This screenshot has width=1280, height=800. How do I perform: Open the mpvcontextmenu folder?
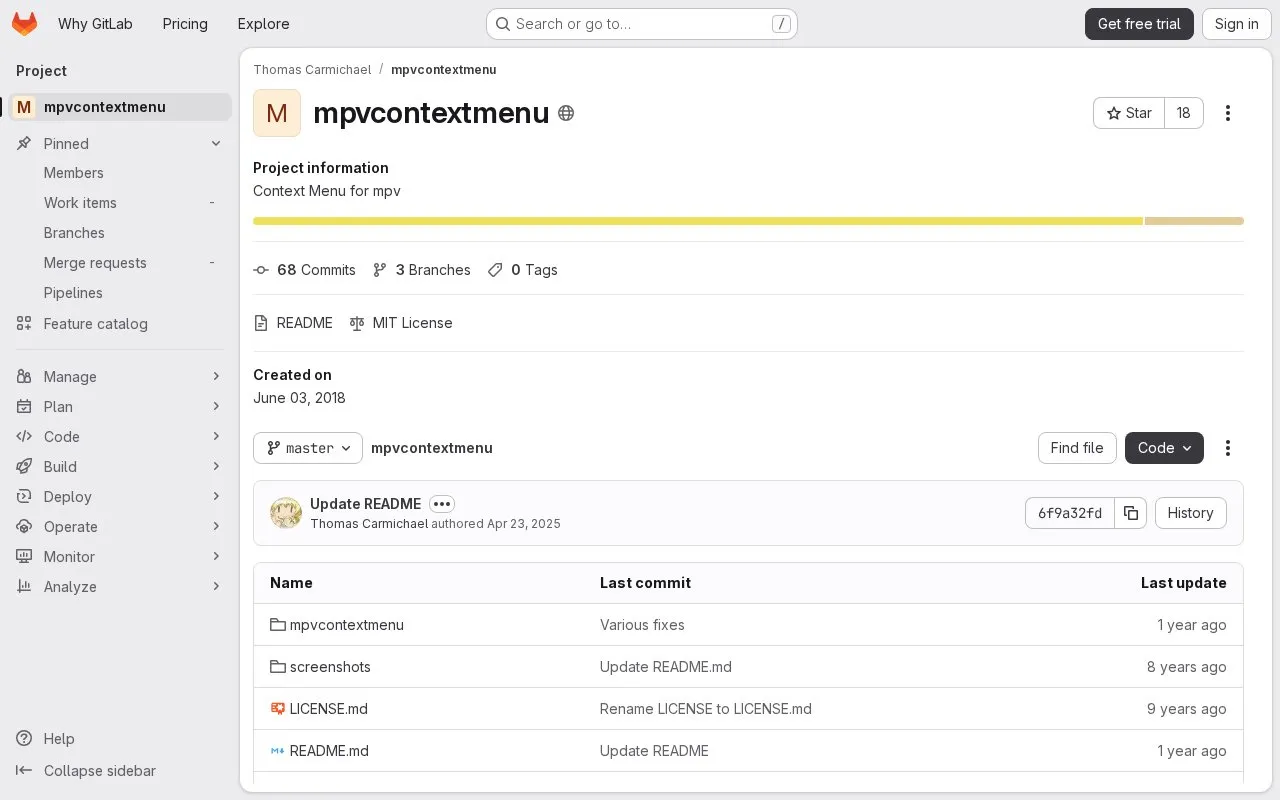pos(347,625)
